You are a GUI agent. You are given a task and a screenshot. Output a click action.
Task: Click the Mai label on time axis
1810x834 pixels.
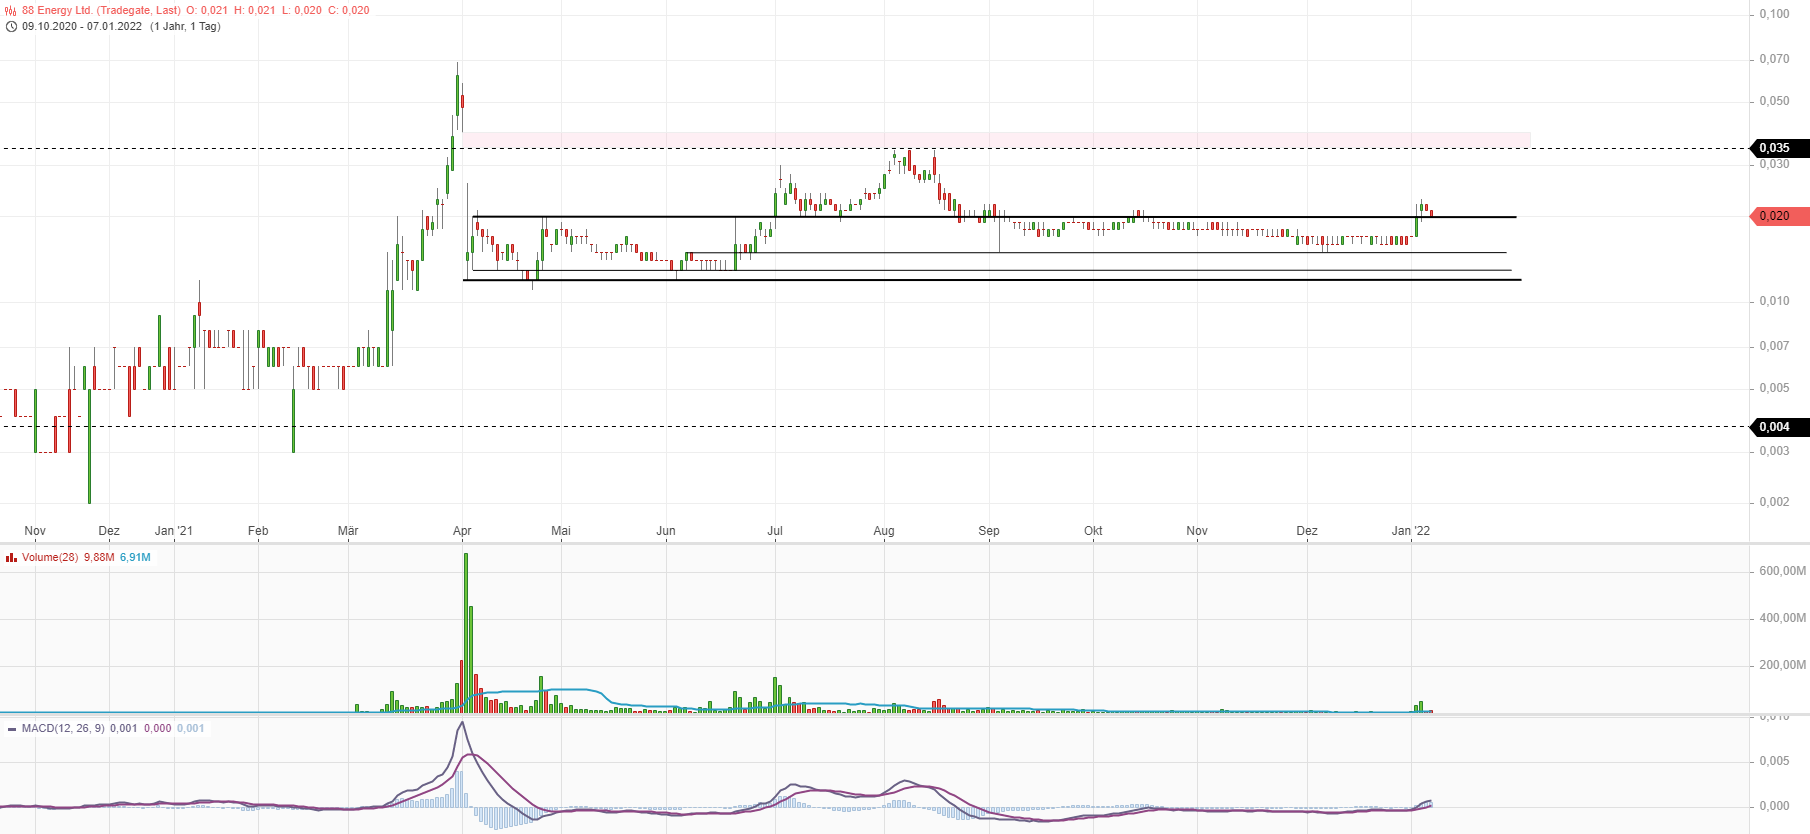coord(561,531)
